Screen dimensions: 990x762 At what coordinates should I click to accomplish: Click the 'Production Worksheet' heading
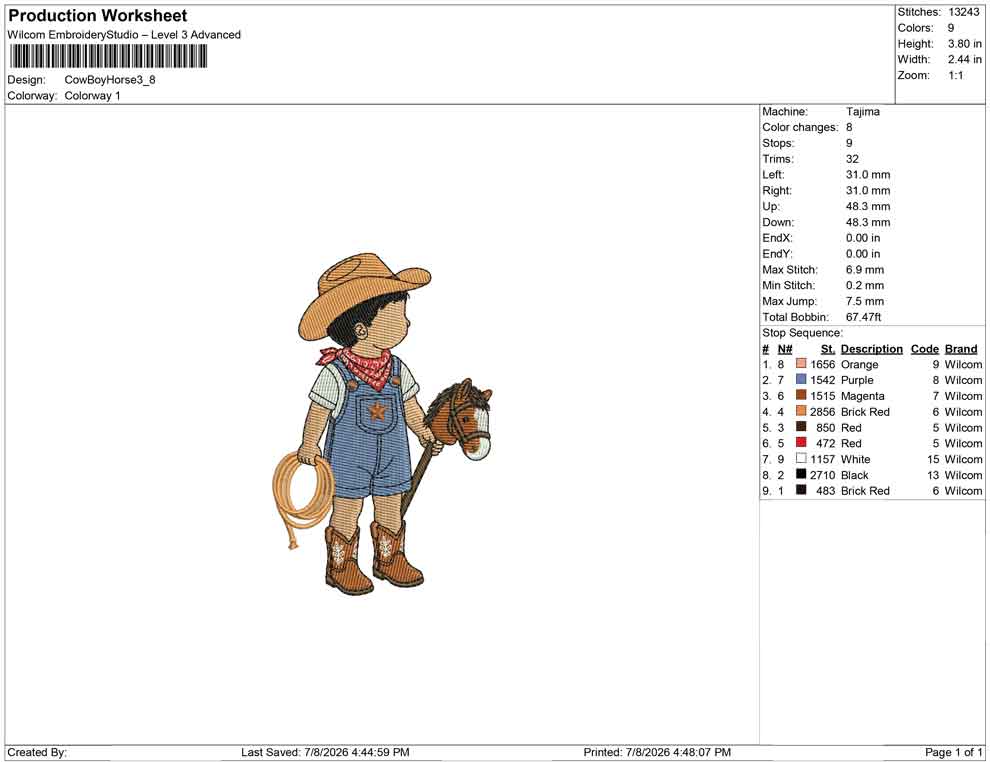[x=98, y=15]
